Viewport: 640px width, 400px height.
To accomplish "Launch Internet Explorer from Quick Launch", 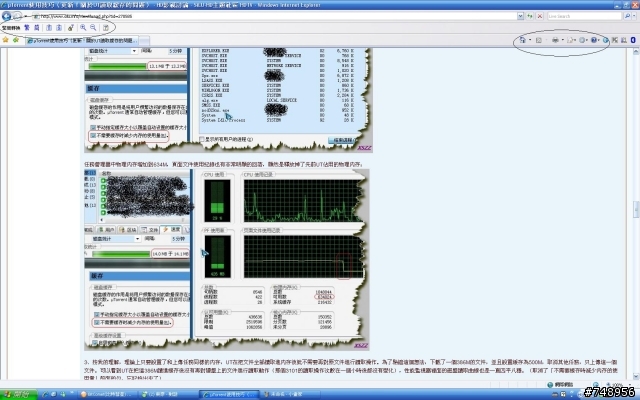I will click(46, 394).
